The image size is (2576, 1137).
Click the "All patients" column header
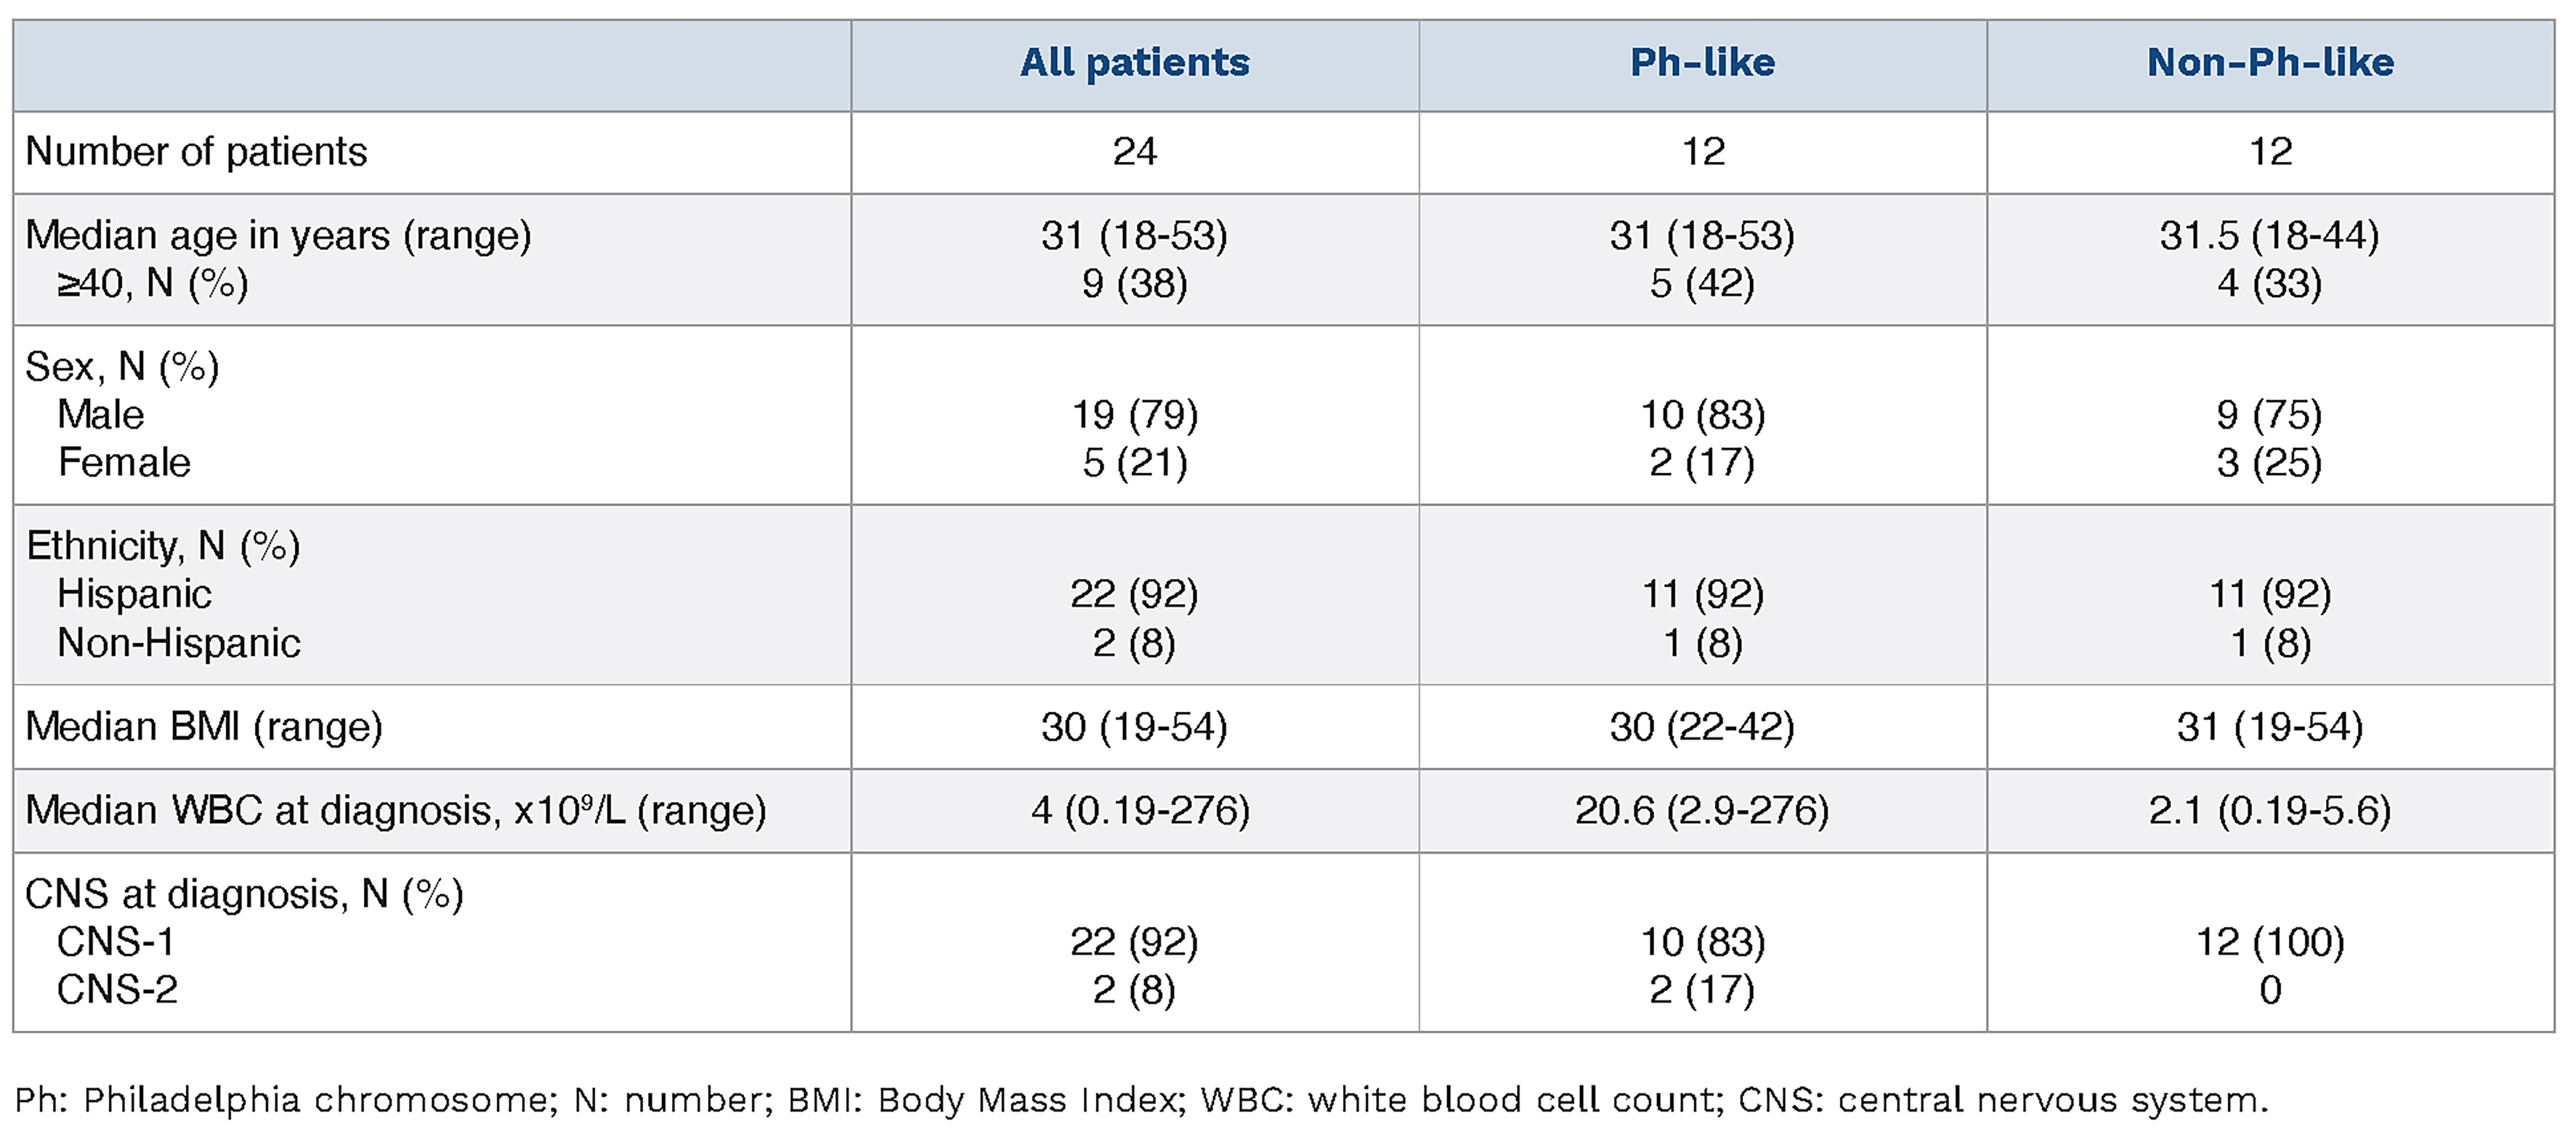point(1134,63)
